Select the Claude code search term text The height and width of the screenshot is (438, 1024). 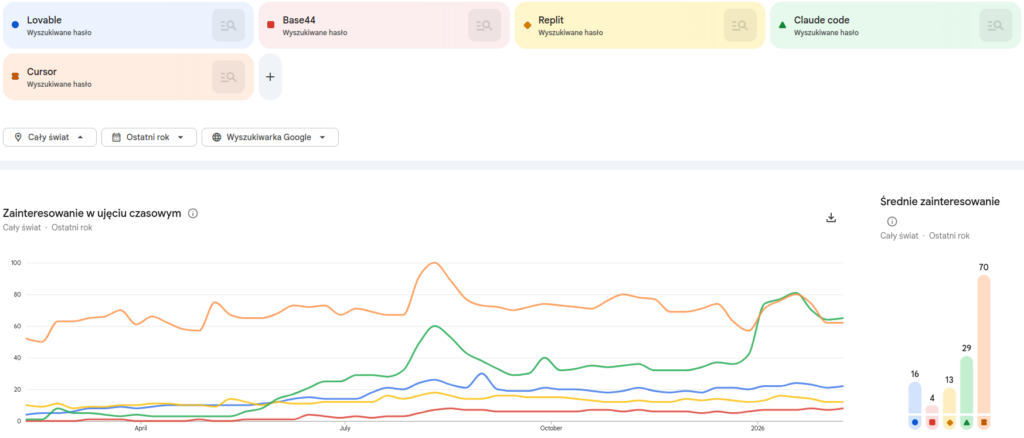[x=820, y=19]
